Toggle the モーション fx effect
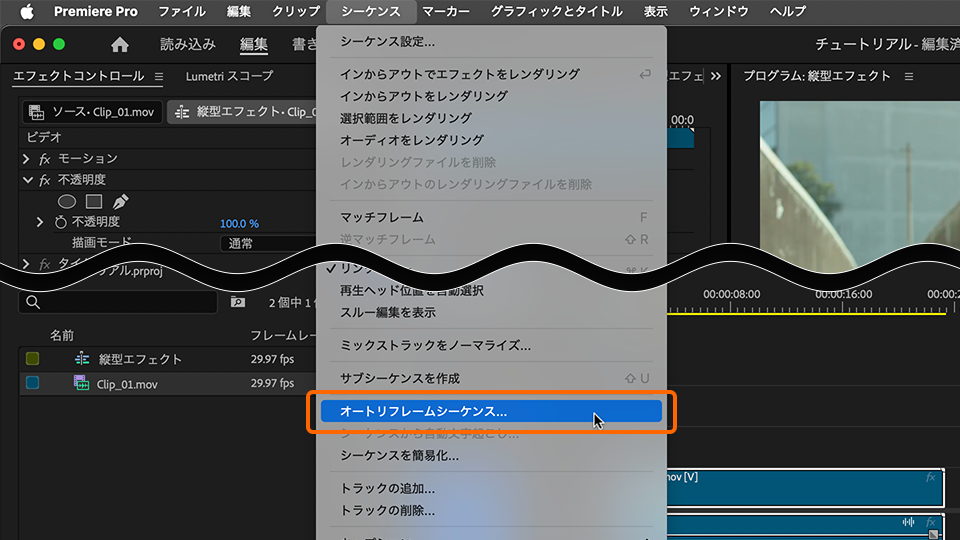Image resolution: width=960 pixels, height=540 pixels. point(44,159)
